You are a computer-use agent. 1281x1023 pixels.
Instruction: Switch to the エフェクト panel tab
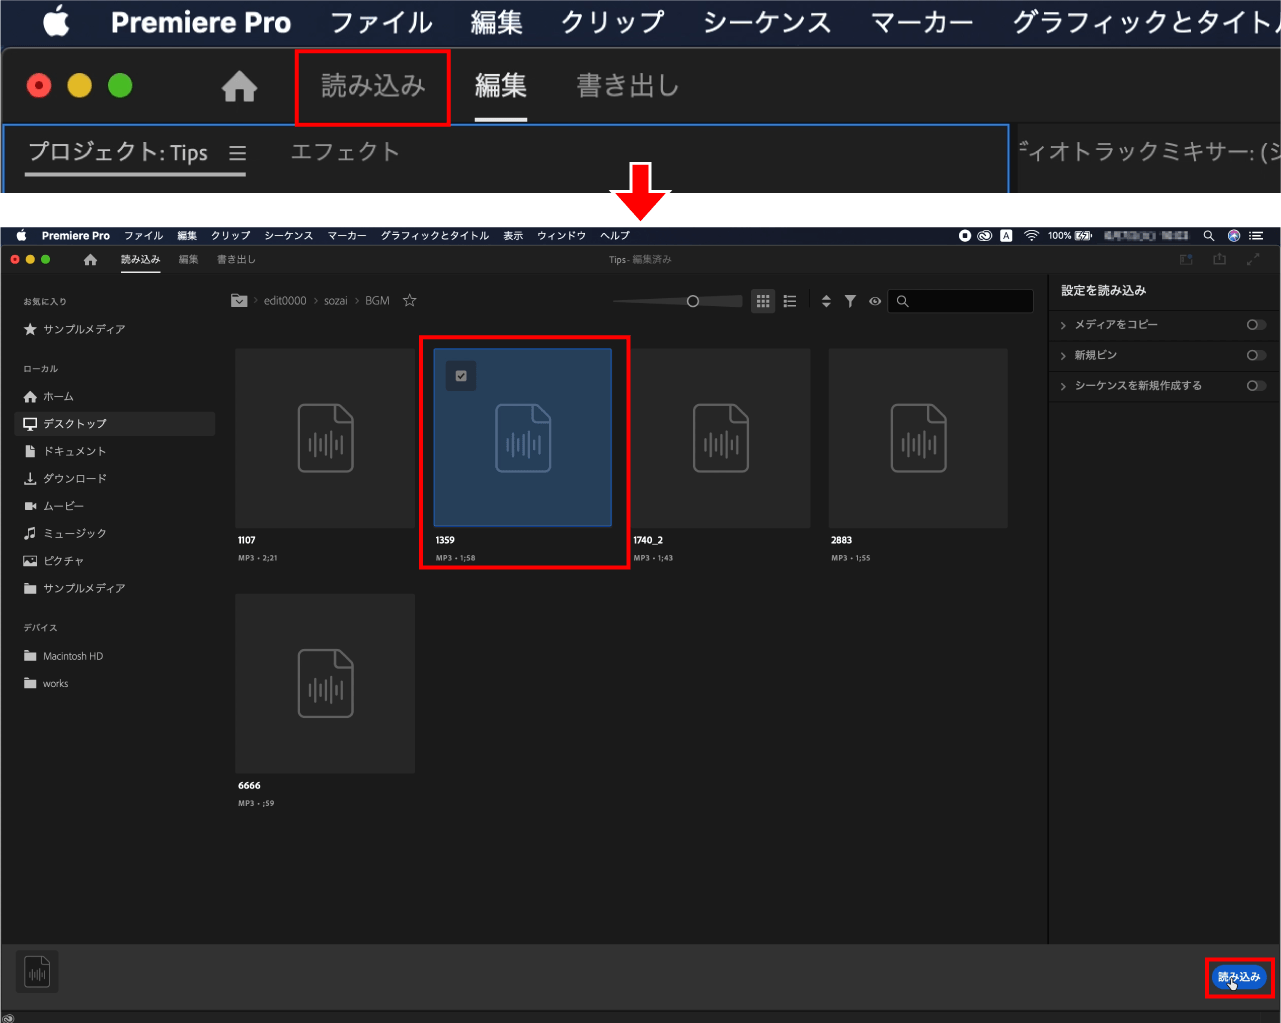point(345,152)
